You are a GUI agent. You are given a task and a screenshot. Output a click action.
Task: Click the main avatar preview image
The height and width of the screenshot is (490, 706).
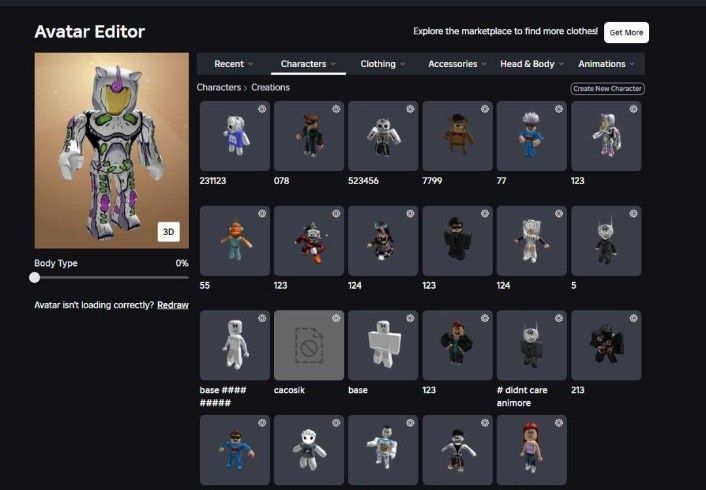[x=112, y=150]
